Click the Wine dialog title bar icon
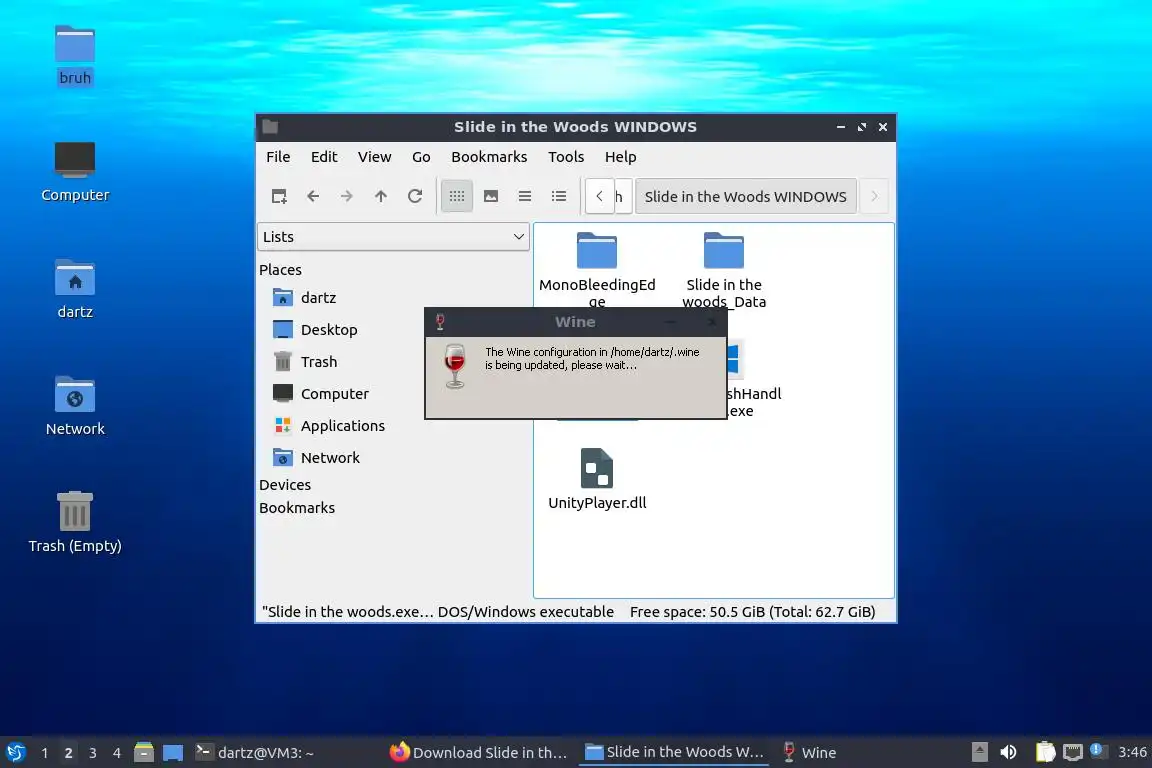This screenshot has width=1152, height=768. coord(440,322)
